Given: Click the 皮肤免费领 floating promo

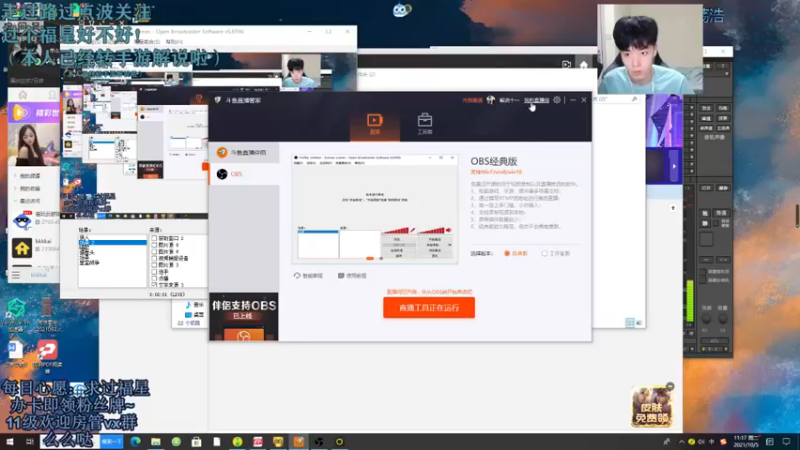Looking at the screenshot, I should click(652, 406).
